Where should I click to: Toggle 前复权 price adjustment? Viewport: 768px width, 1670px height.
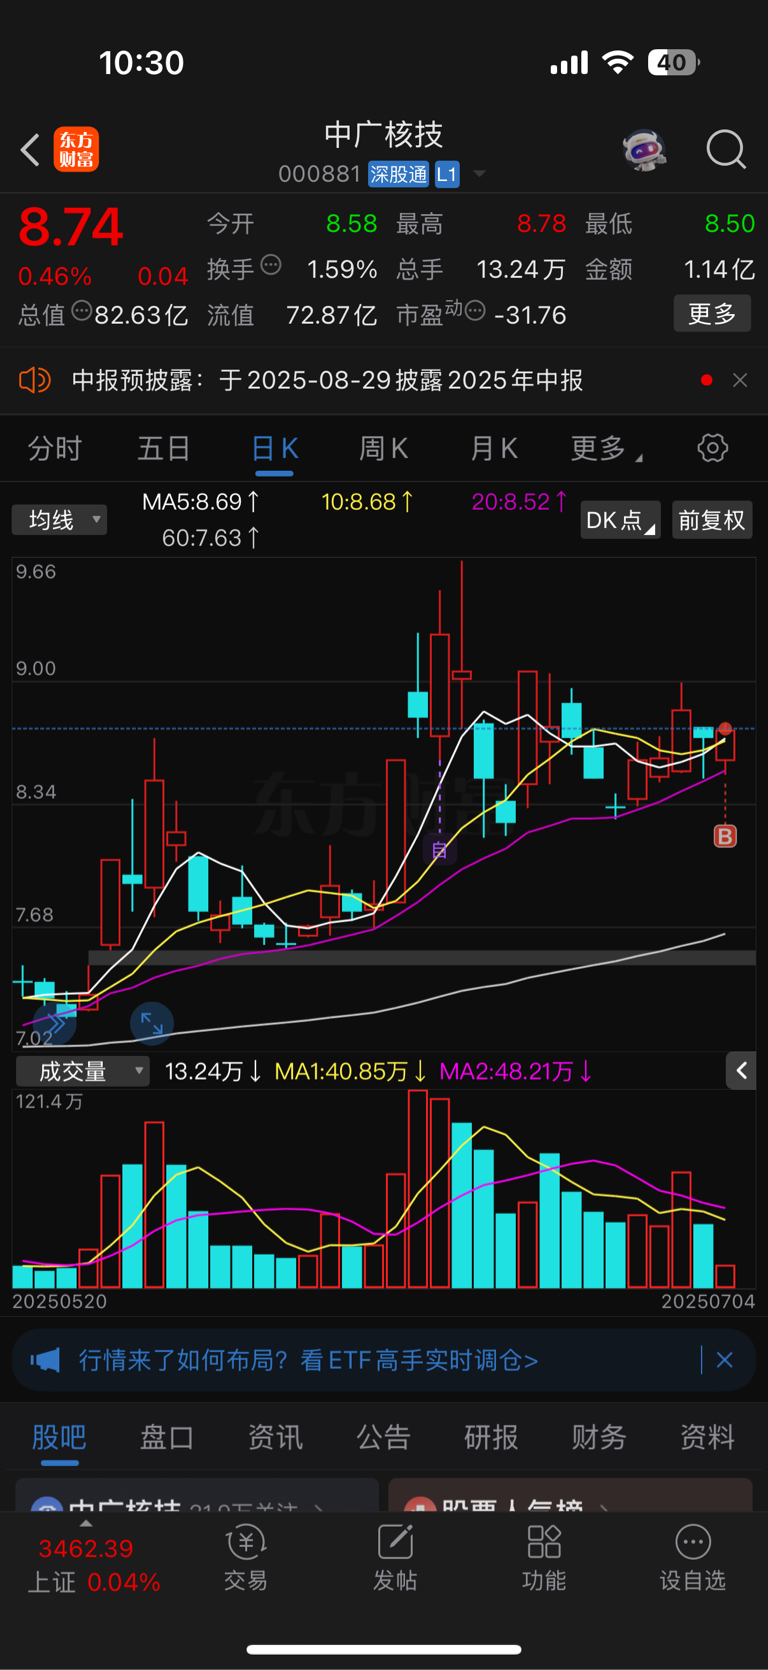(x=712, y=520)
